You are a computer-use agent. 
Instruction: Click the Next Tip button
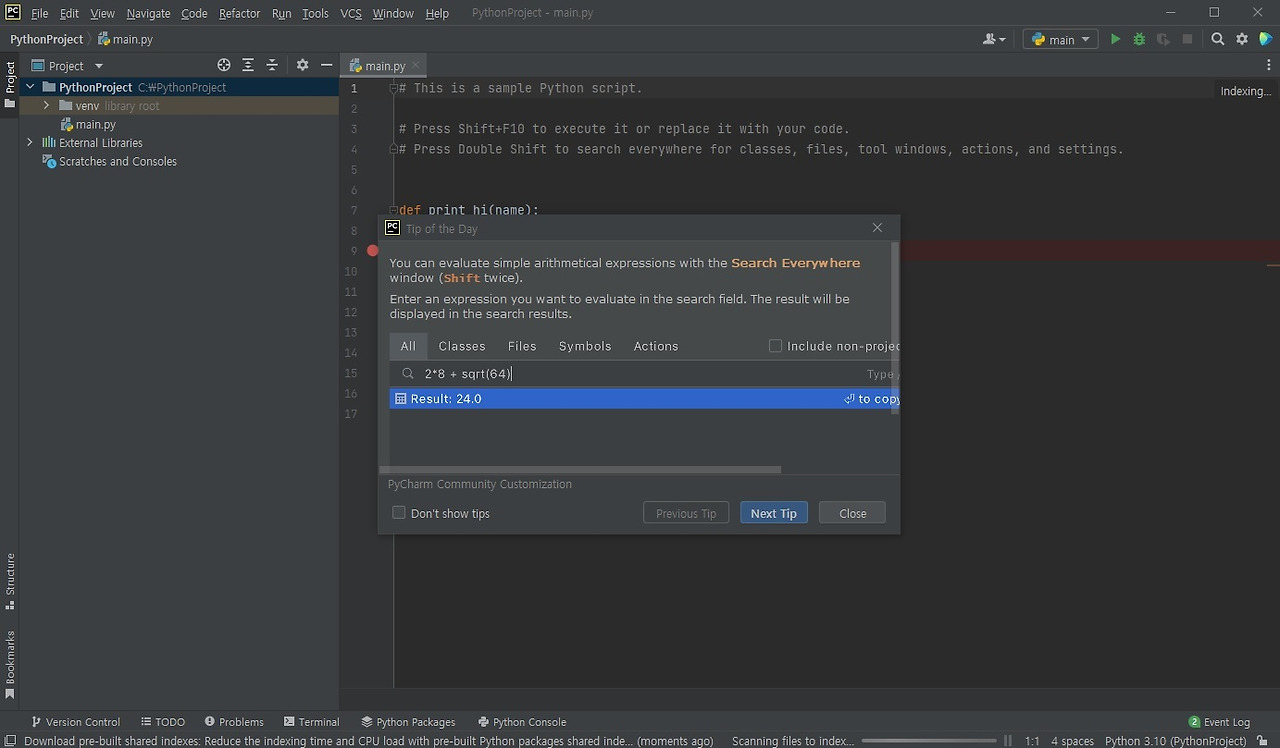tap(773, 513)
